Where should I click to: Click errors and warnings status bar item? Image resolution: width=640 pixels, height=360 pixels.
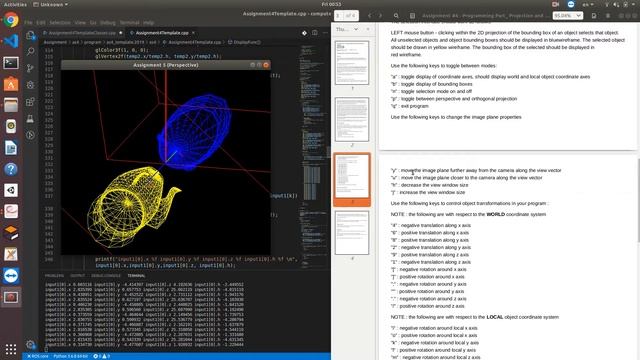point(102,356)
